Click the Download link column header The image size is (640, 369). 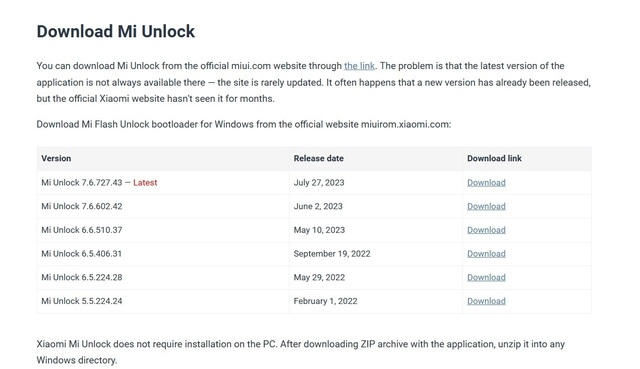(494, 158)
